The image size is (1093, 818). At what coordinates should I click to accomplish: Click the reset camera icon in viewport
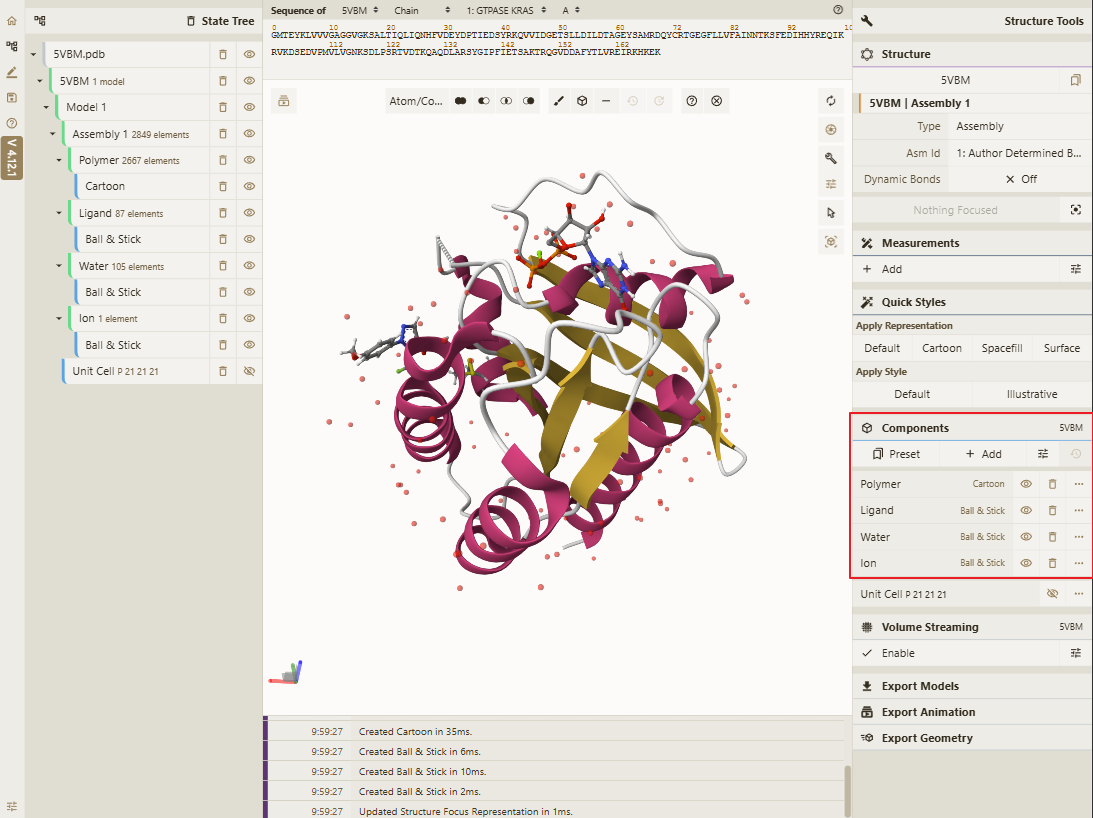point(831,101)
